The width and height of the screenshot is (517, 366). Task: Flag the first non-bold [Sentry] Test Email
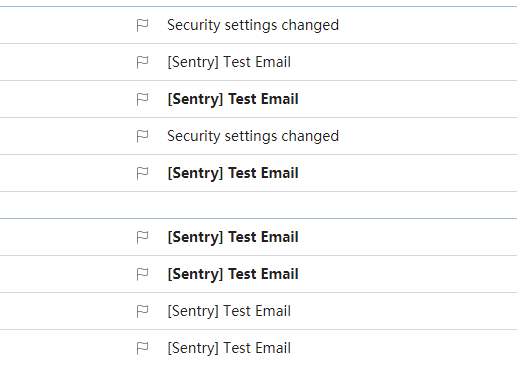(142, 62)
